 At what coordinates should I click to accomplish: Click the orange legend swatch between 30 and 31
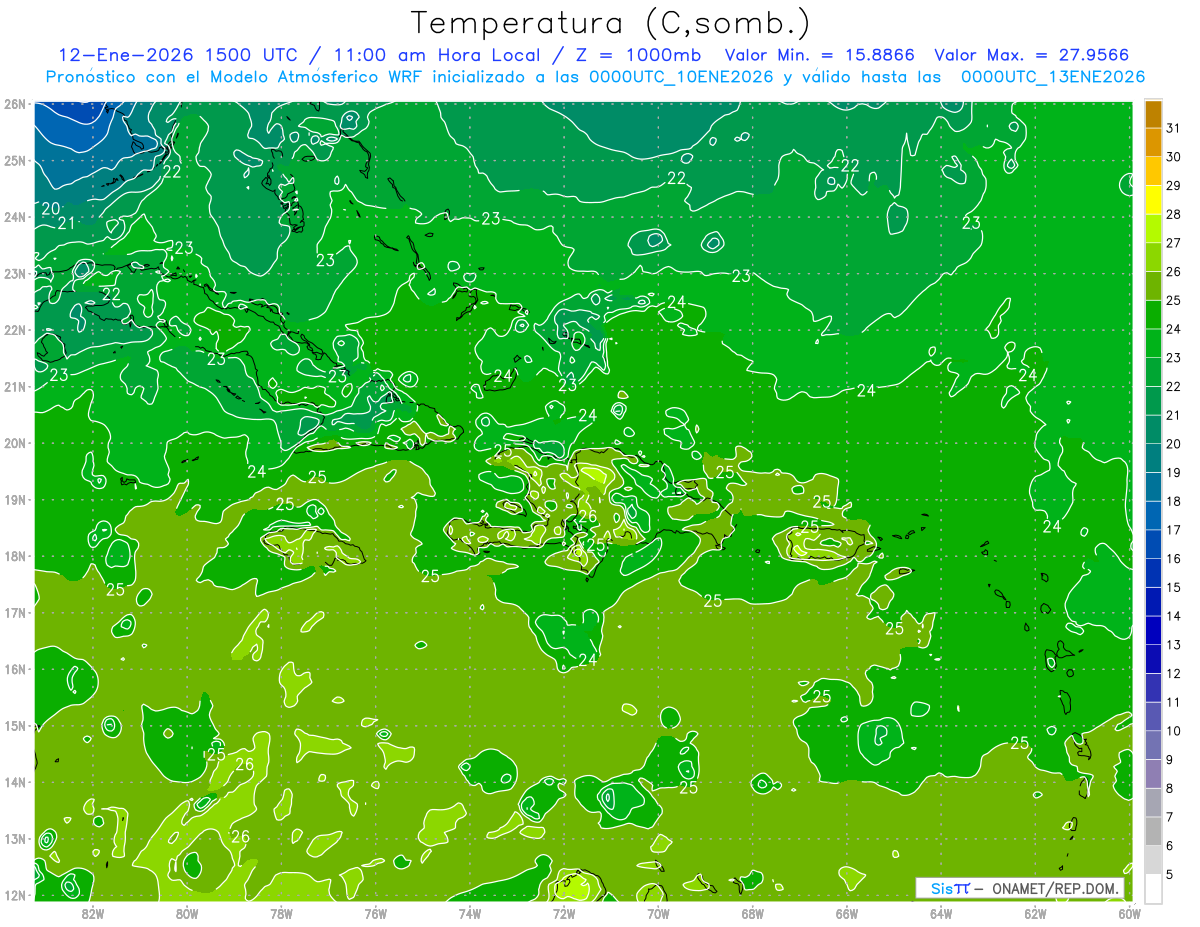pyautogui.click(x=1153, y=142)
